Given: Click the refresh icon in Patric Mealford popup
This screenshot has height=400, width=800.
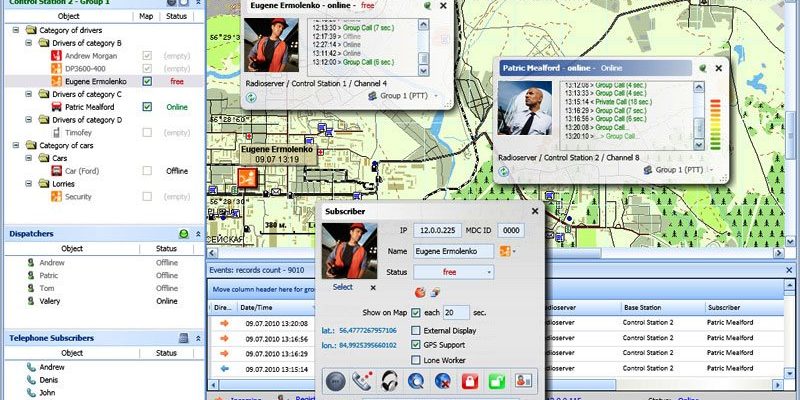Looking at the screenshot, I should click(504, 169).
